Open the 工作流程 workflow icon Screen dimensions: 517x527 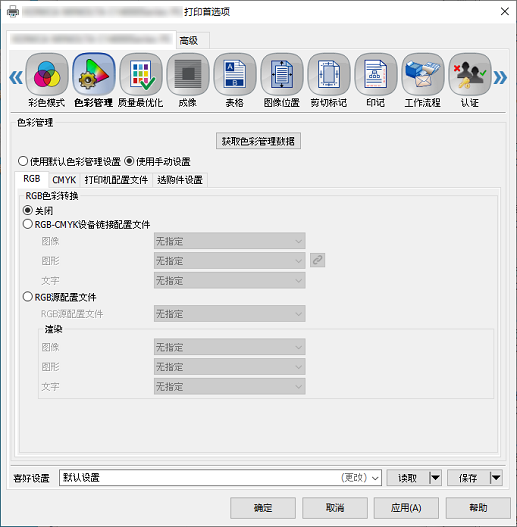(423, 75)
